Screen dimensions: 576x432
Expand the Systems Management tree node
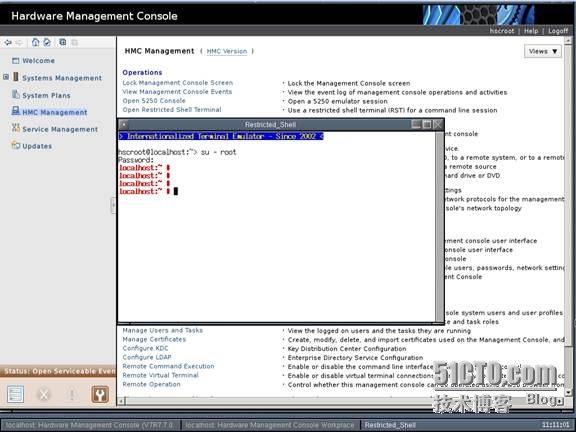(6, 77)
